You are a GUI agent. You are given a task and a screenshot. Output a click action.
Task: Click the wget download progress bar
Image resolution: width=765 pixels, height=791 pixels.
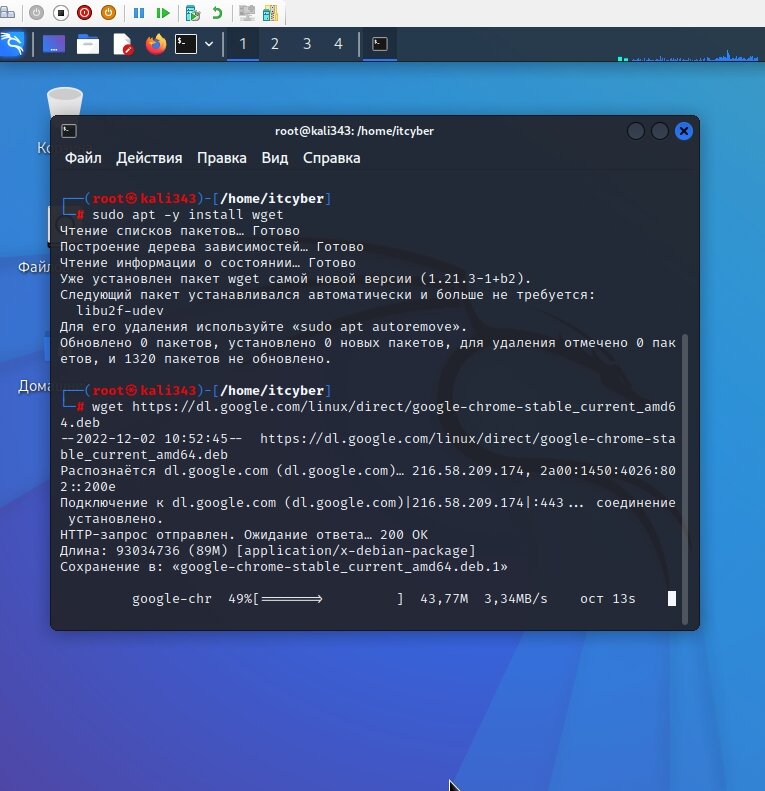(331, 599)
